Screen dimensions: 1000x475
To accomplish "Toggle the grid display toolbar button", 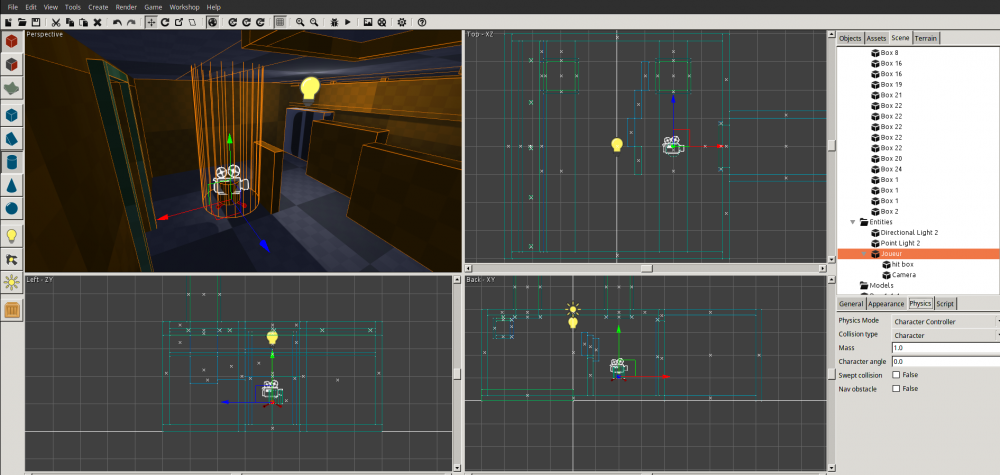I will pos(279,22).
